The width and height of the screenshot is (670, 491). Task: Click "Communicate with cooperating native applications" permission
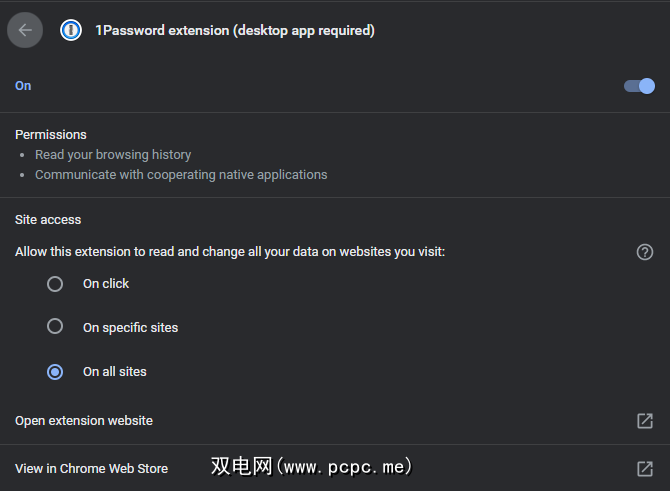coord(181,175)
